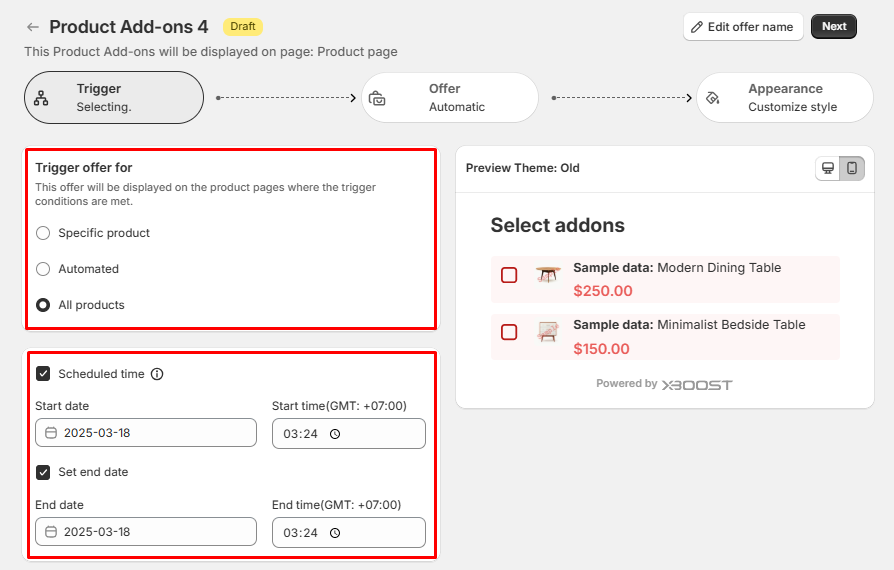Choose the All products radio button

pyautogui.click(x=43, y=305)
